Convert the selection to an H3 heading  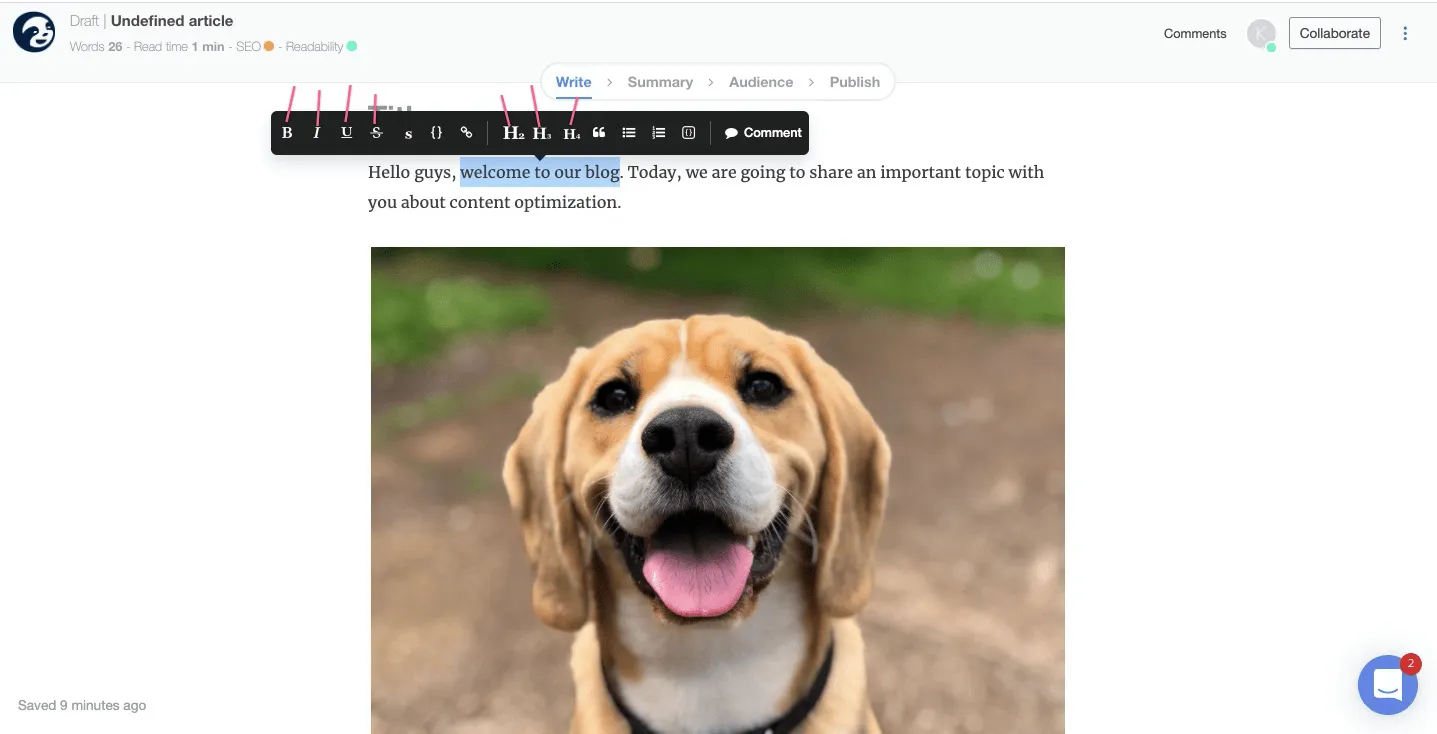coord(542,133)
